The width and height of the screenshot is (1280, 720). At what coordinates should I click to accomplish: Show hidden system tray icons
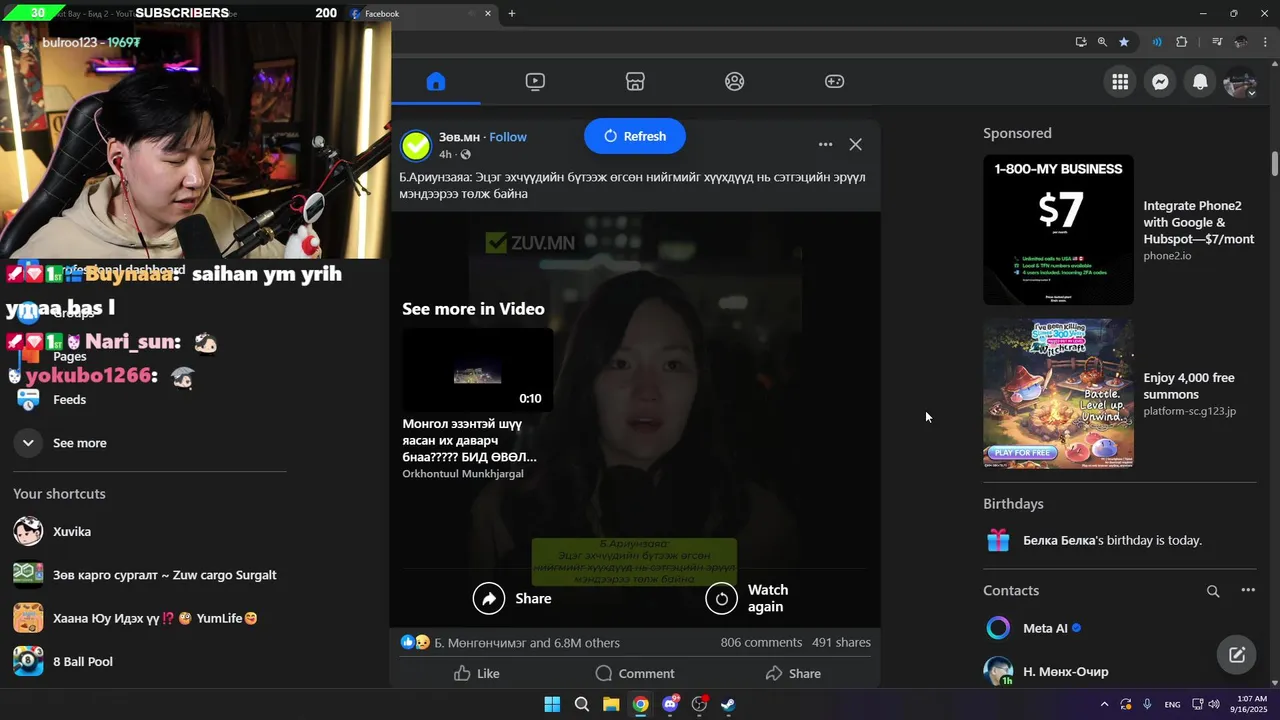click(x=1104, y=704)
